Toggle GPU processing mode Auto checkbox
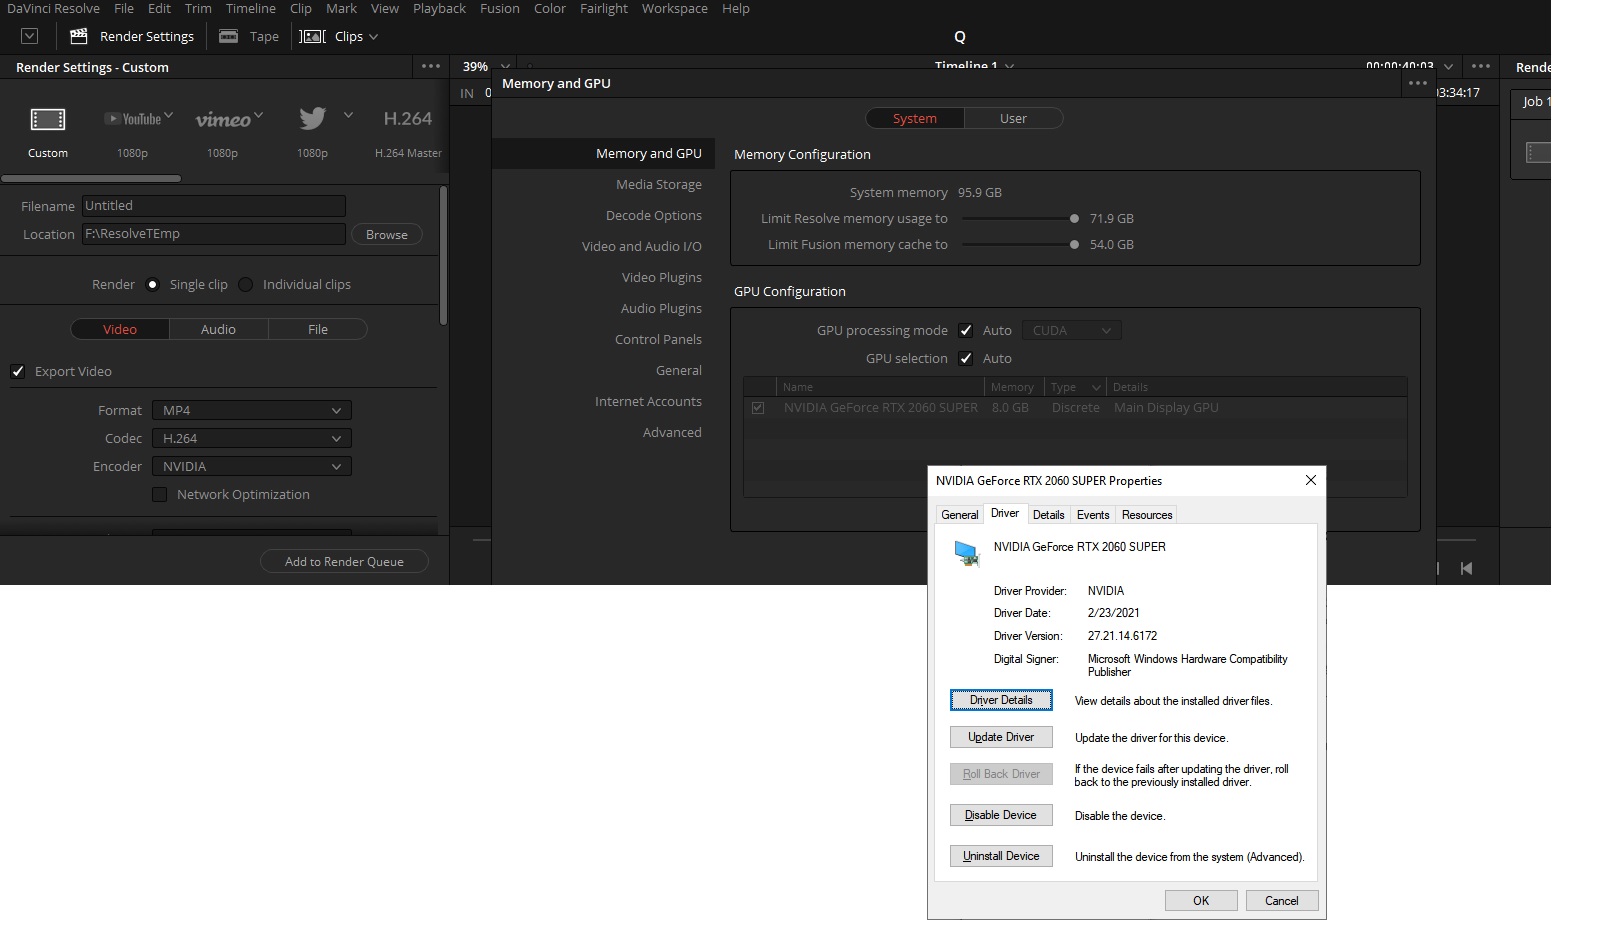Viewport: 1598px width, 935px height. point(966,330)
